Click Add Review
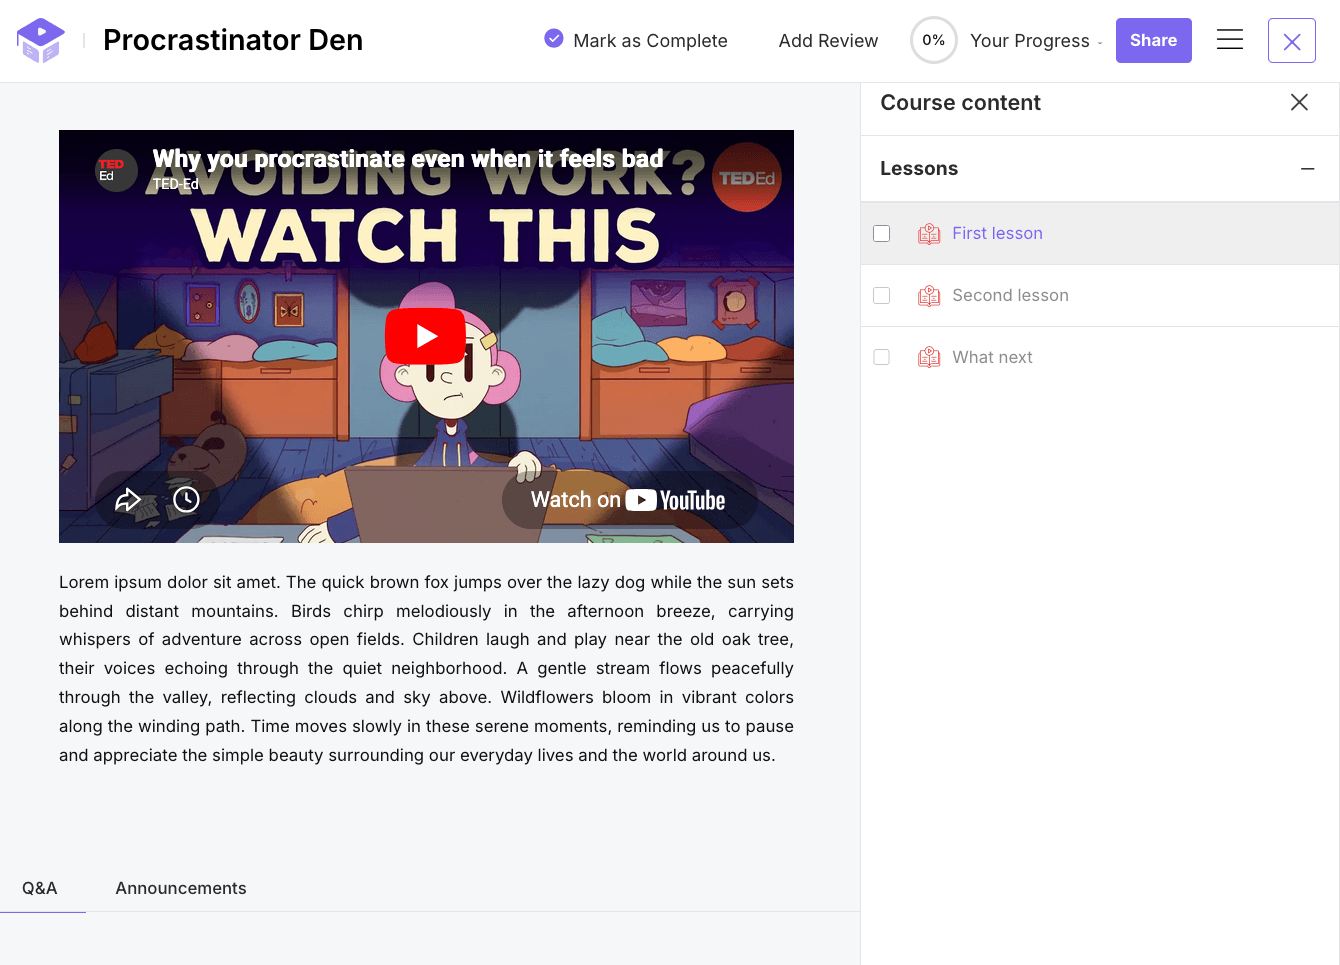The height and width of the screenshot is (965, 1340). point(828,40)
